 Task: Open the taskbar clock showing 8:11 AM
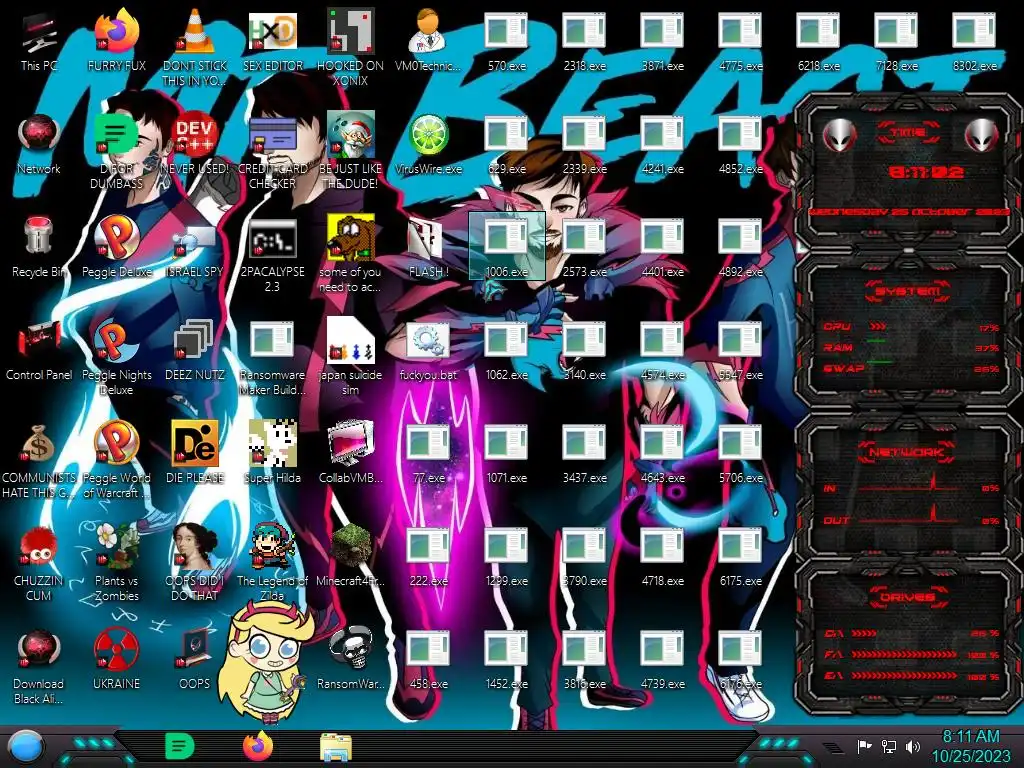pyautogui.click(x=971, y=746)
